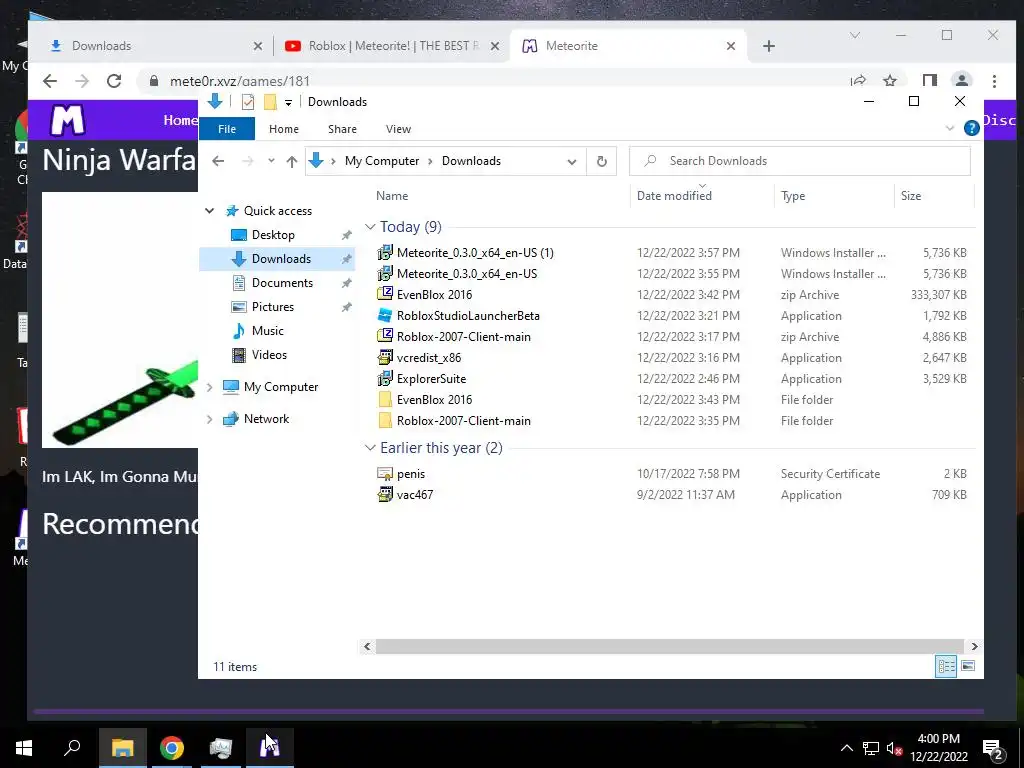Open the File tab in Explorer

coord(227,129)
